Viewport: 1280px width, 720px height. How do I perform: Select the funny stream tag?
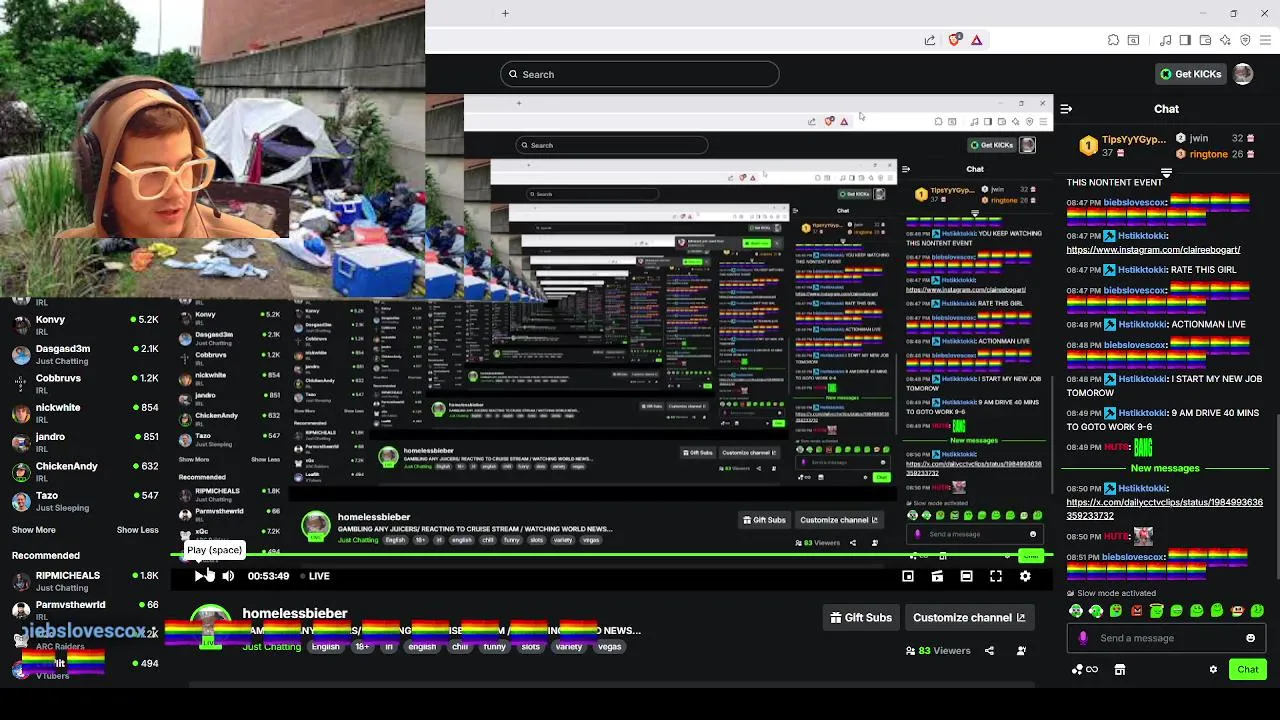(494, 647)
